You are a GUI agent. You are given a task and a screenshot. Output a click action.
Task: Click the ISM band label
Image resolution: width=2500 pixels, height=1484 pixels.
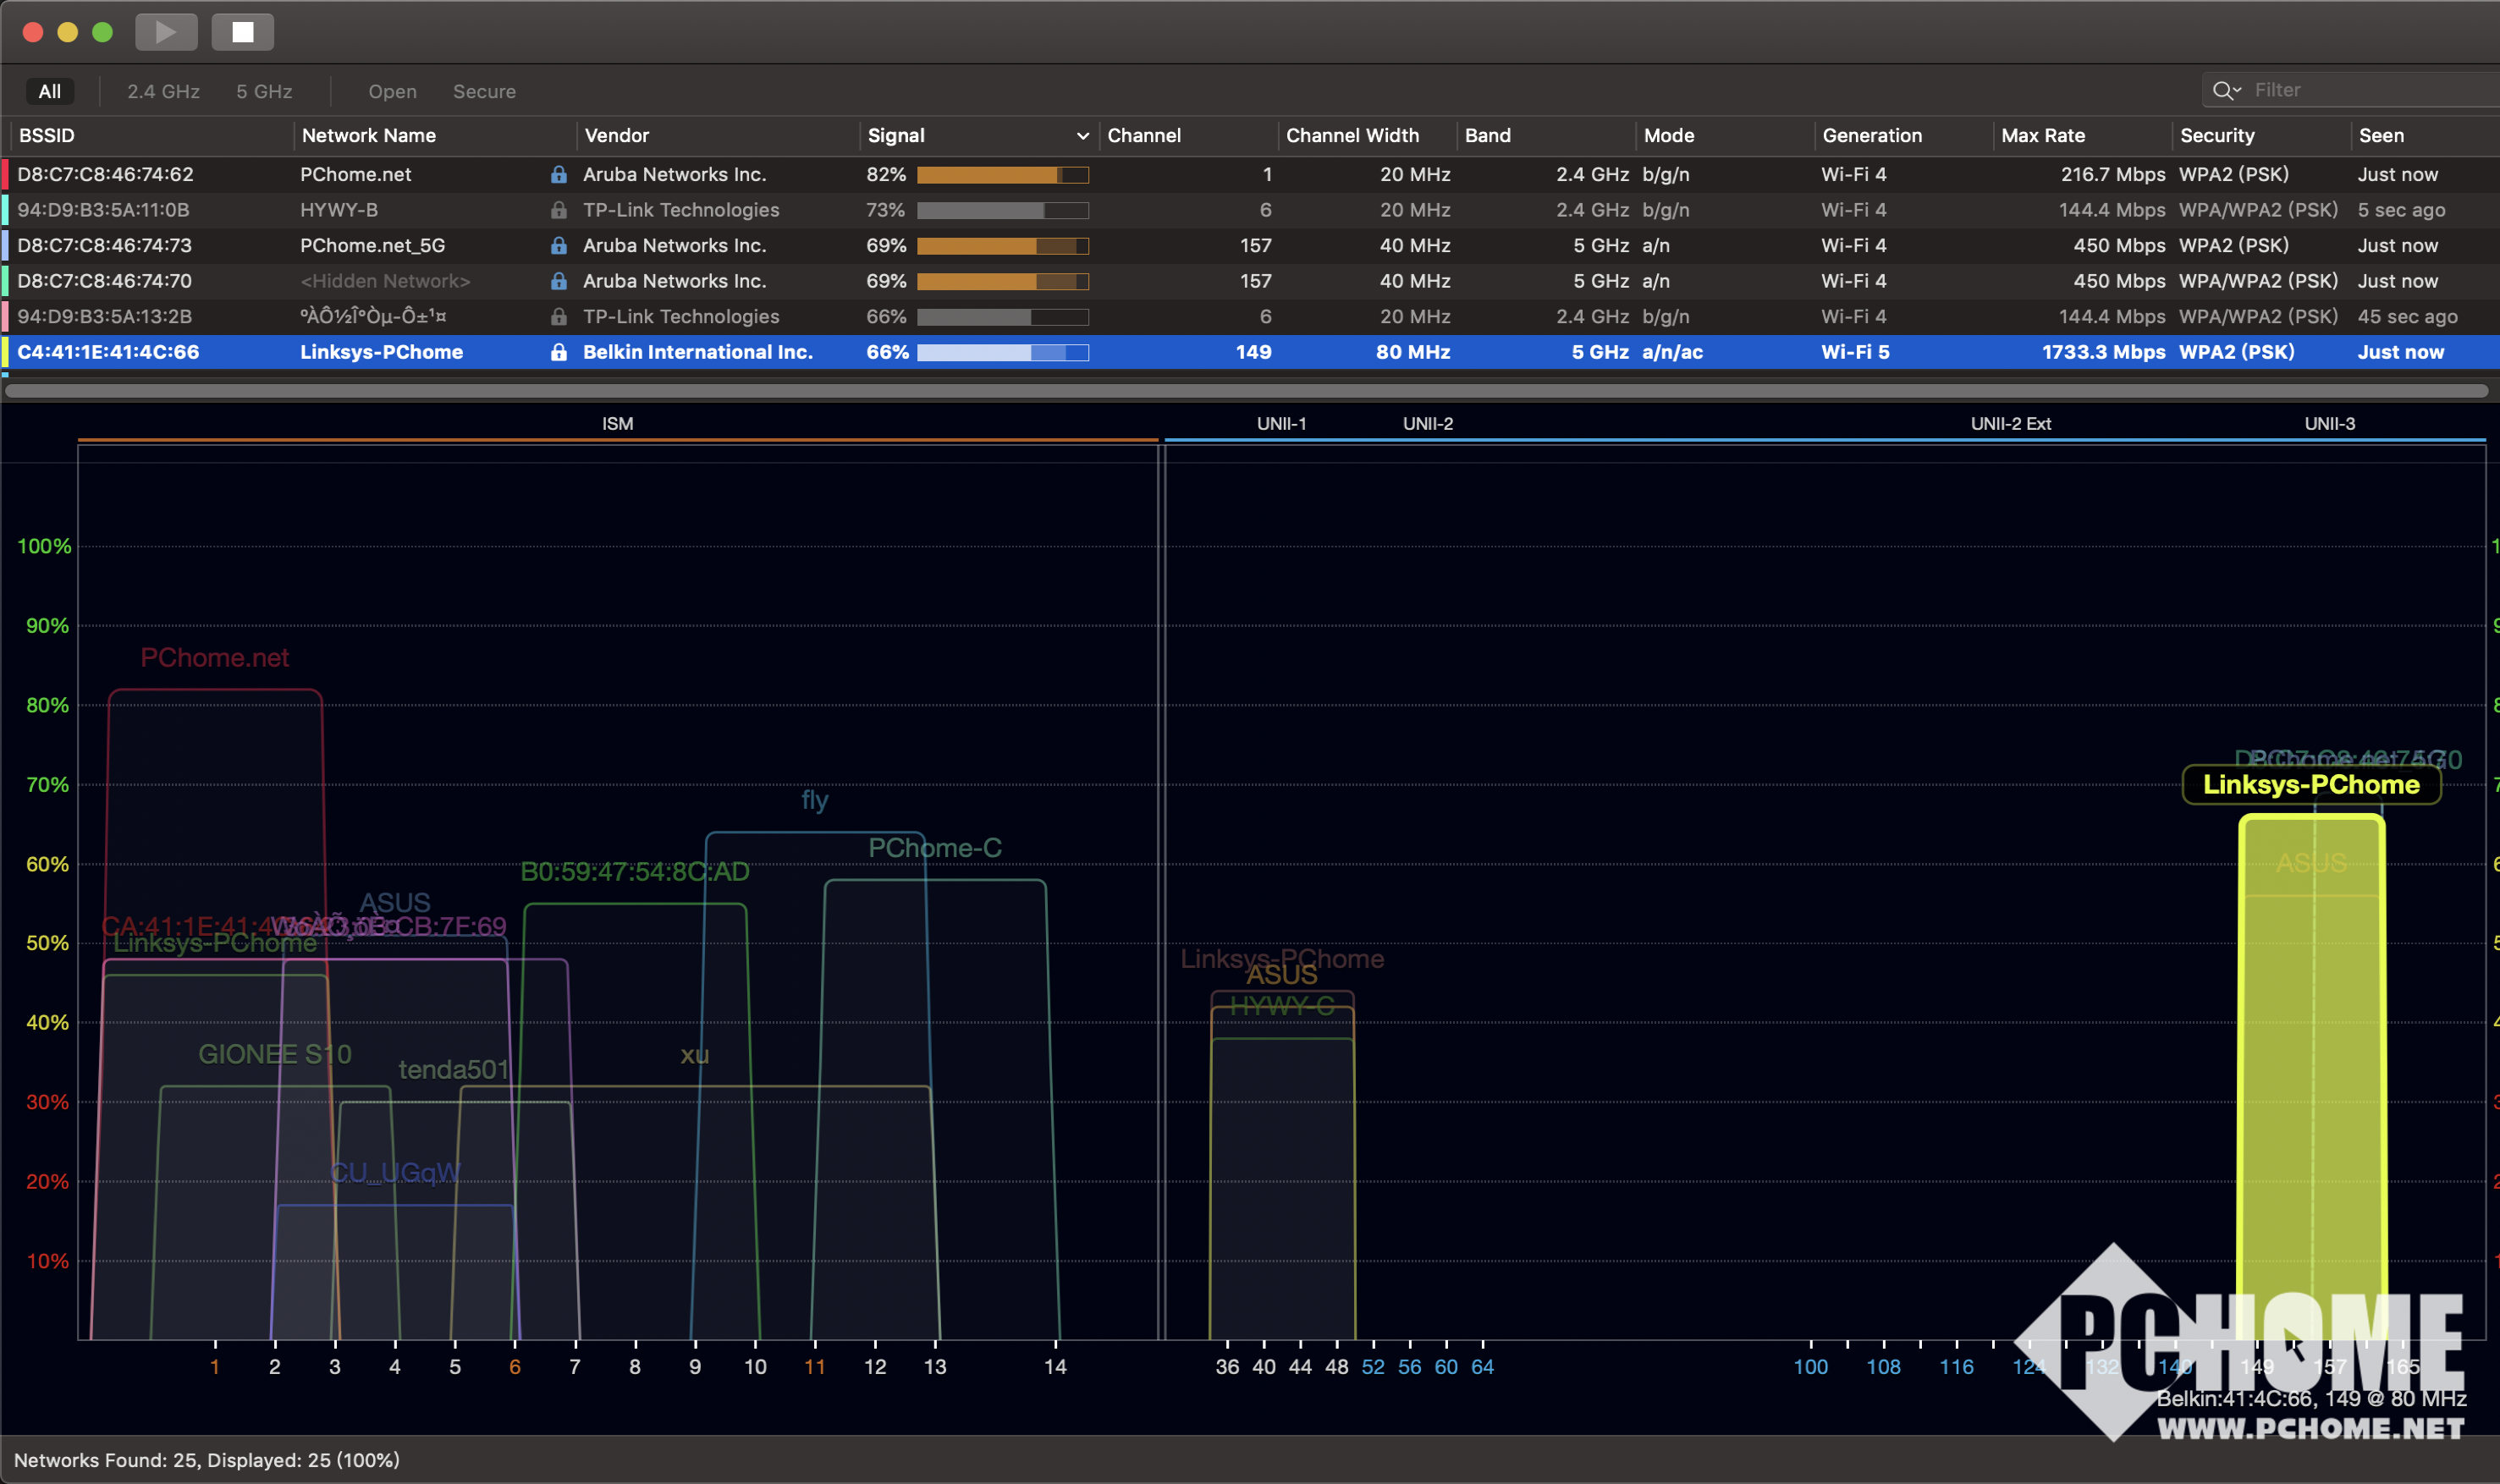tap(617, 424)
